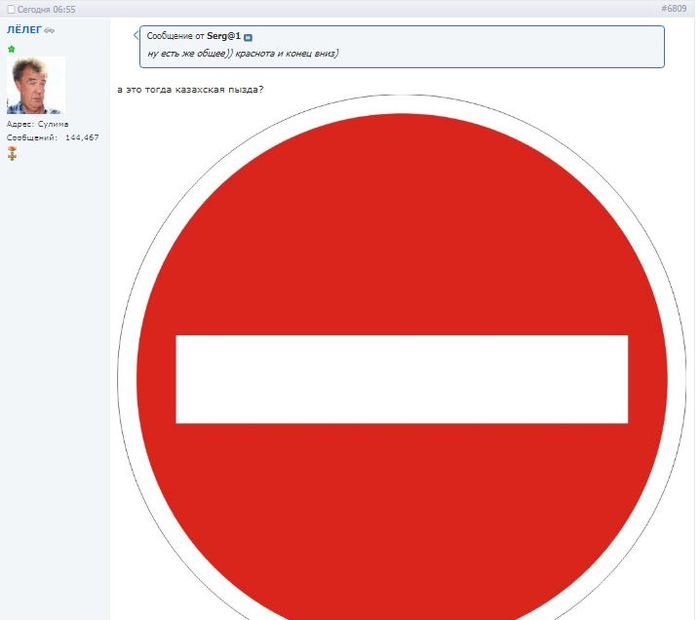Click the "Адрес: Сулима" line

tap(37, 124)
